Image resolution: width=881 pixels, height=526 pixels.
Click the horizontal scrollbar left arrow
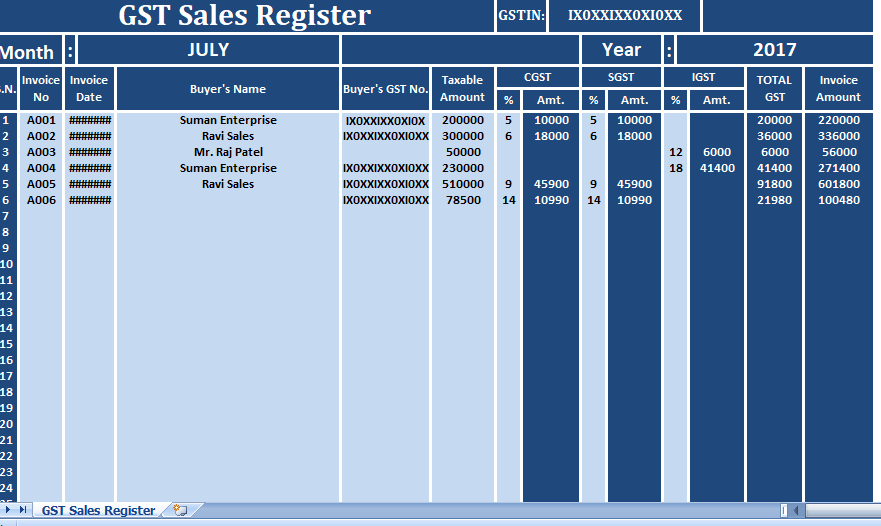796,510
